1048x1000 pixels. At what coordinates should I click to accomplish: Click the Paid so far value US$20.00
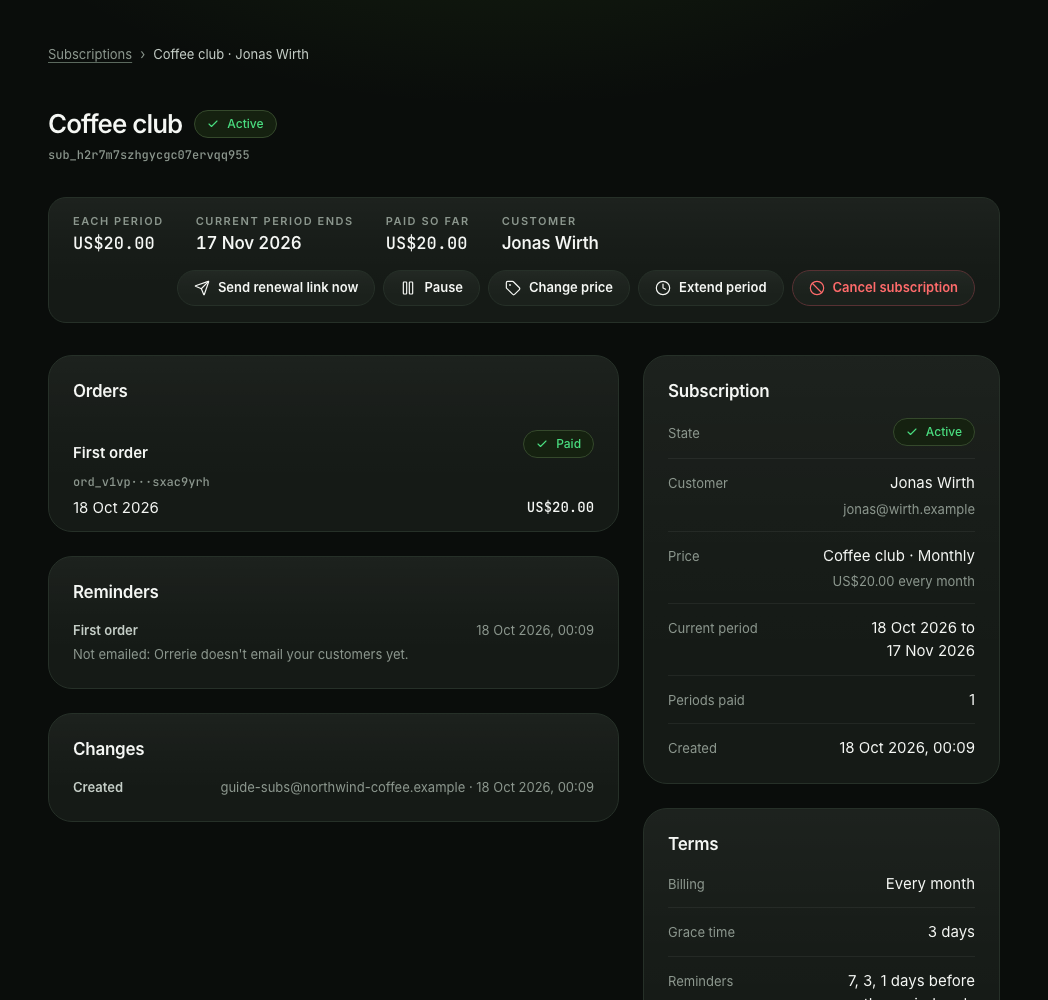(x=426, y=243)
